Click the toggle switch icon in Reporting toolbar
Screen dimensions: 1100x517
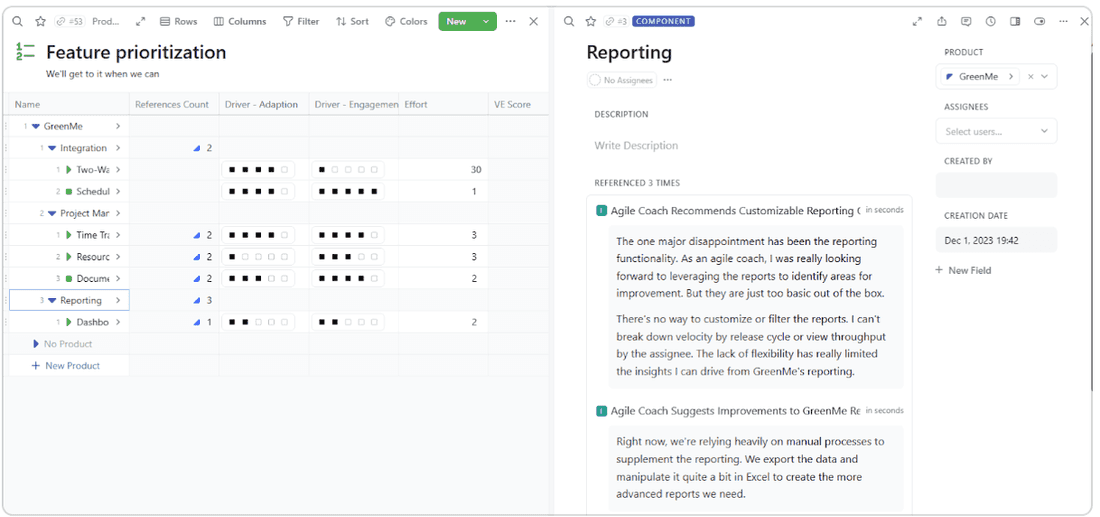click(1040, 22)
